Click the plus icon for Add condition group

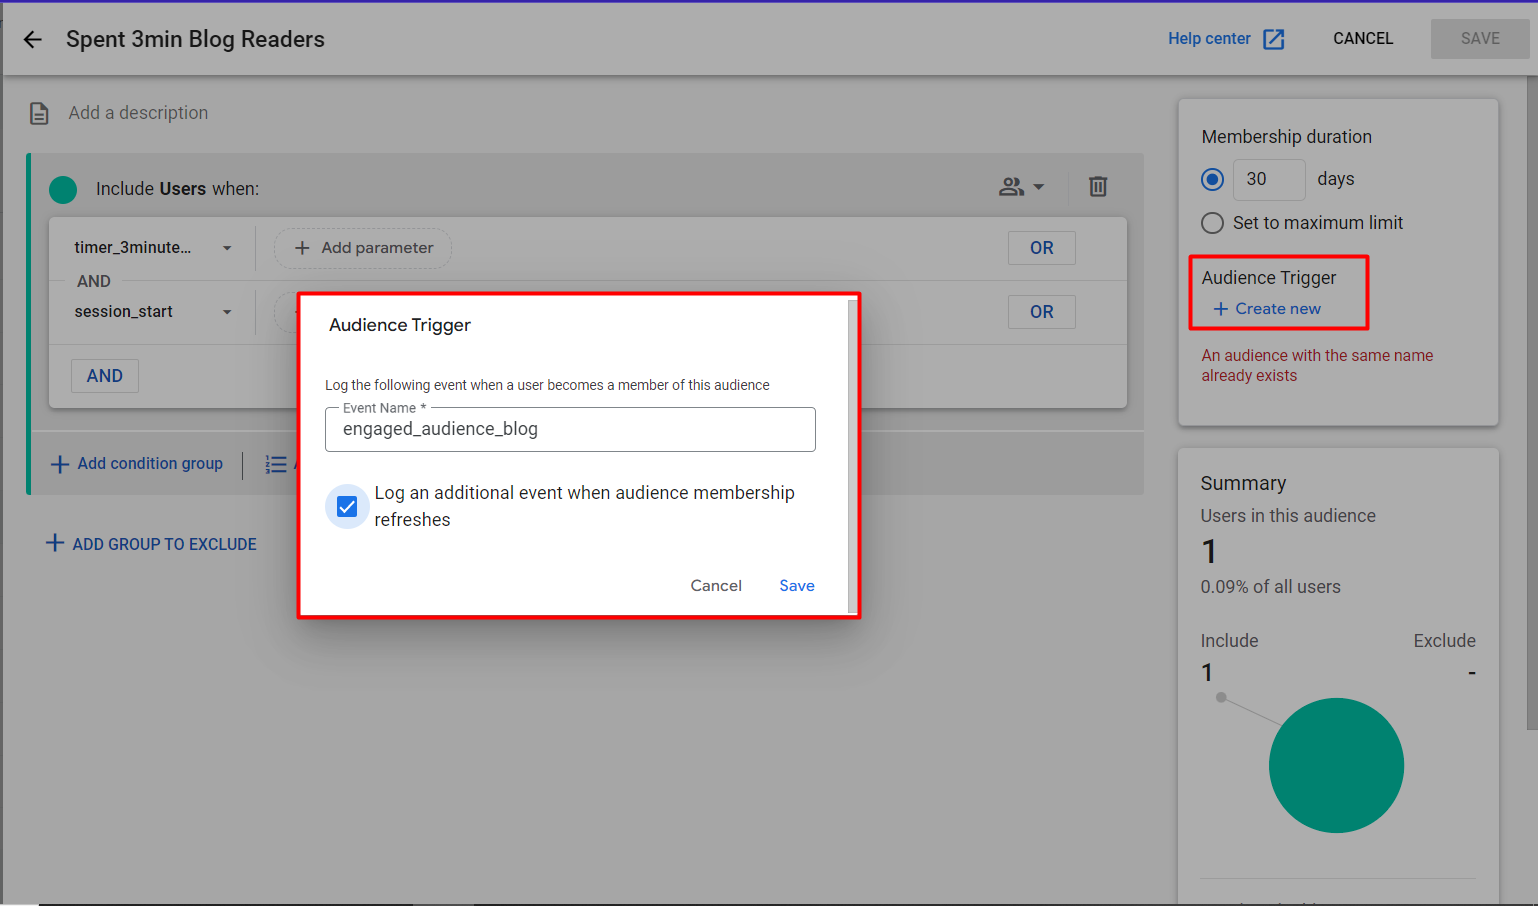pyautogui.click(x=60, y=464)
